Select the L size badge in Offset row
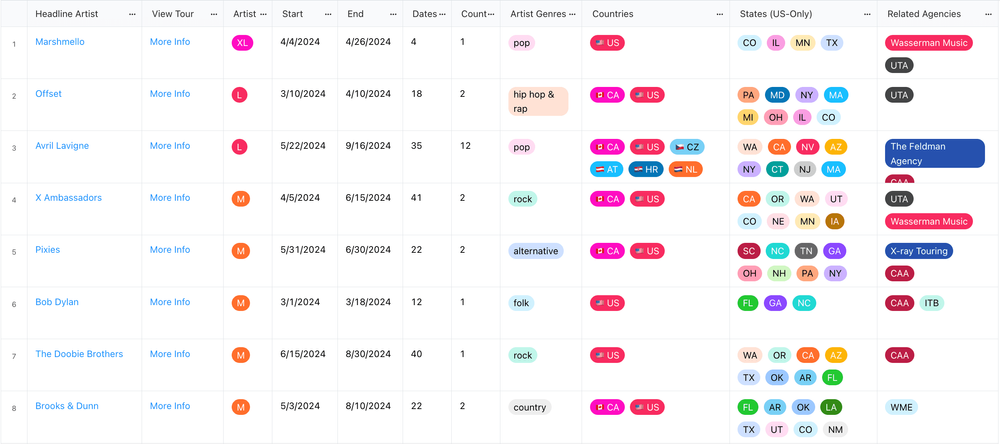 coord(239,95)
